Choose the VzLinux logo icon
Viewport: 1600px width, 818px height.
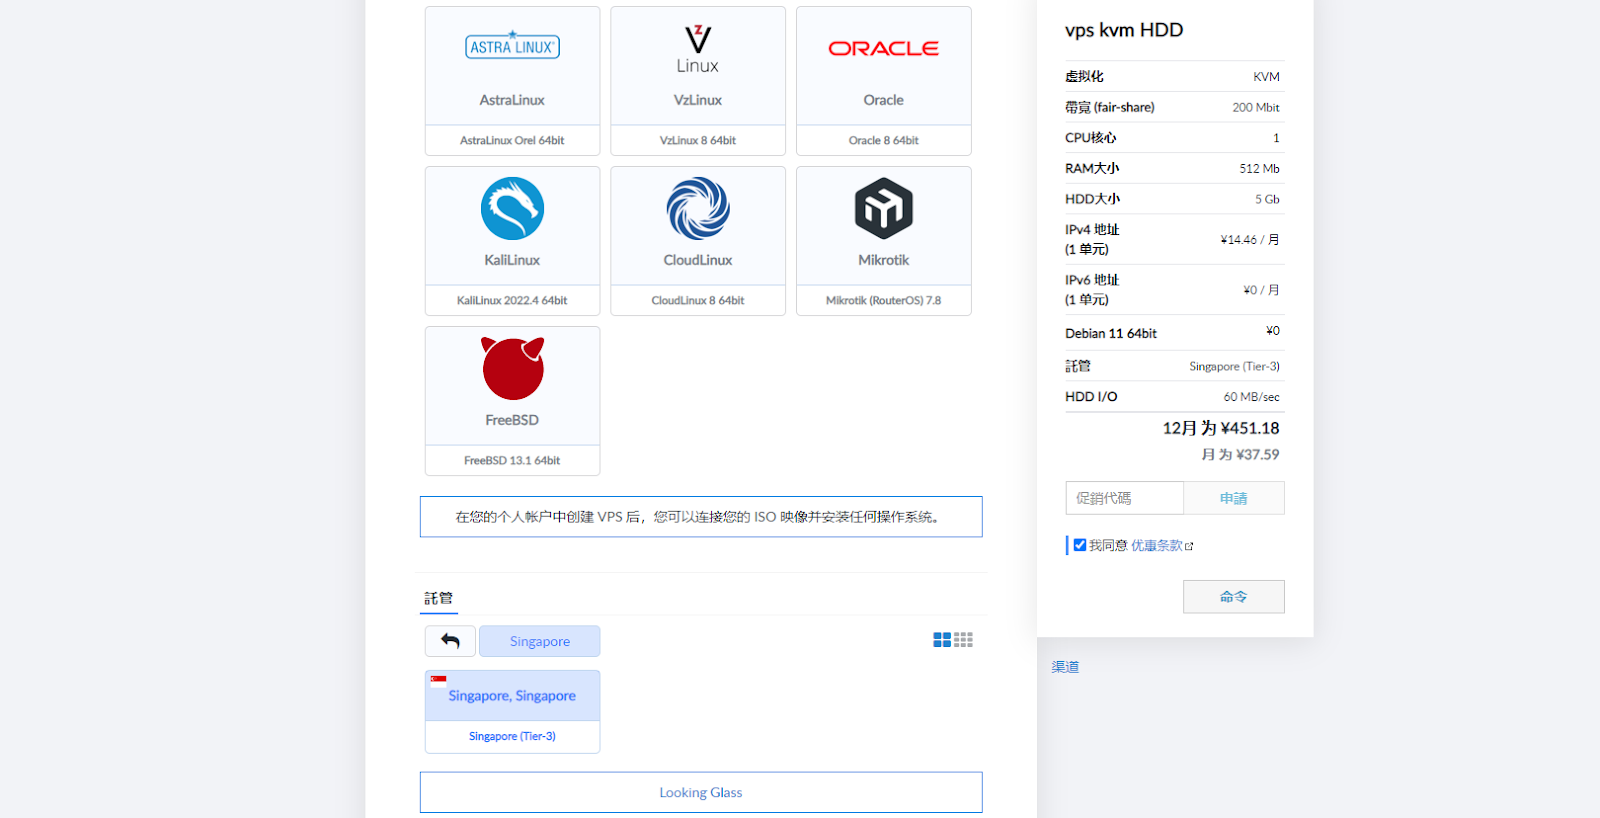pos(698,49)
